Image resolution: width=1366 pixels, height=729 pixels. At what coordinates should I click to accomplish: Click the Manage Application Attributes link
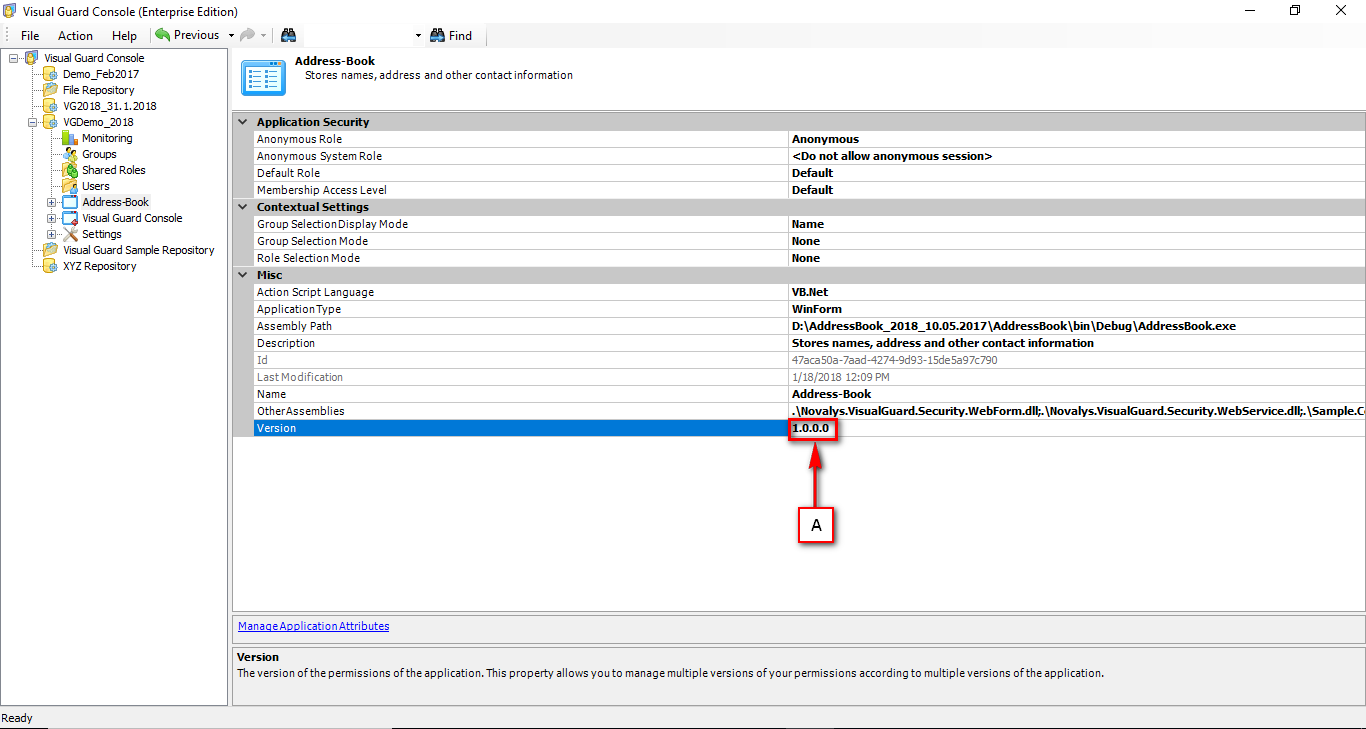313,626
